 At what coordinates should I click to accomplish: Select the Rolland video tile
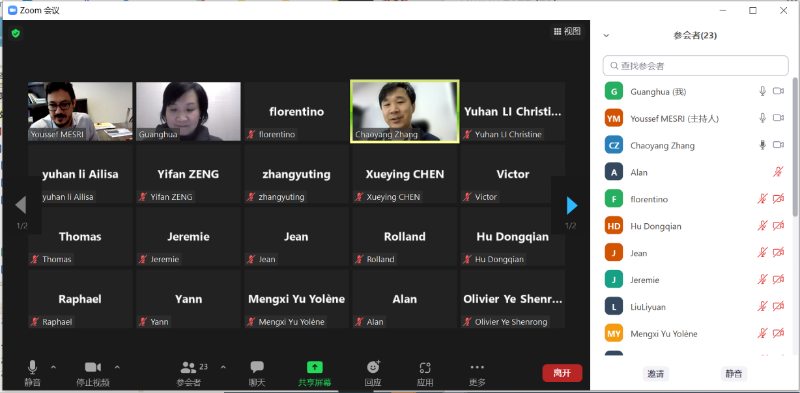tap(405, 236)
